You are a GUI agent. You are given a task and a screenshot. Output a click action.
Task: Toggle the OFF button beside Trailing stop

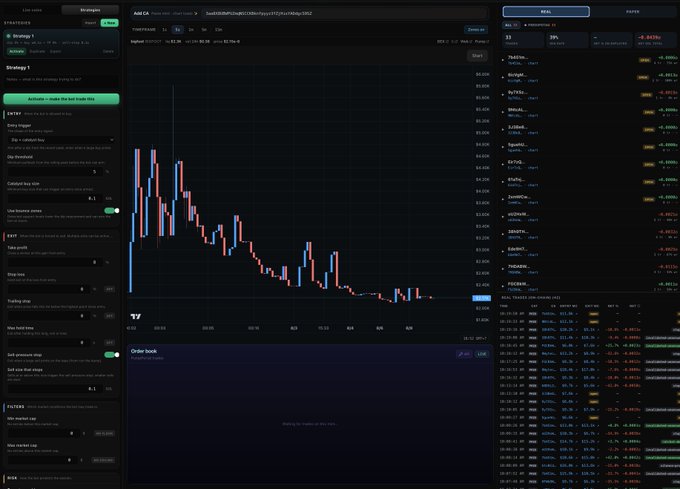(109, 316)
